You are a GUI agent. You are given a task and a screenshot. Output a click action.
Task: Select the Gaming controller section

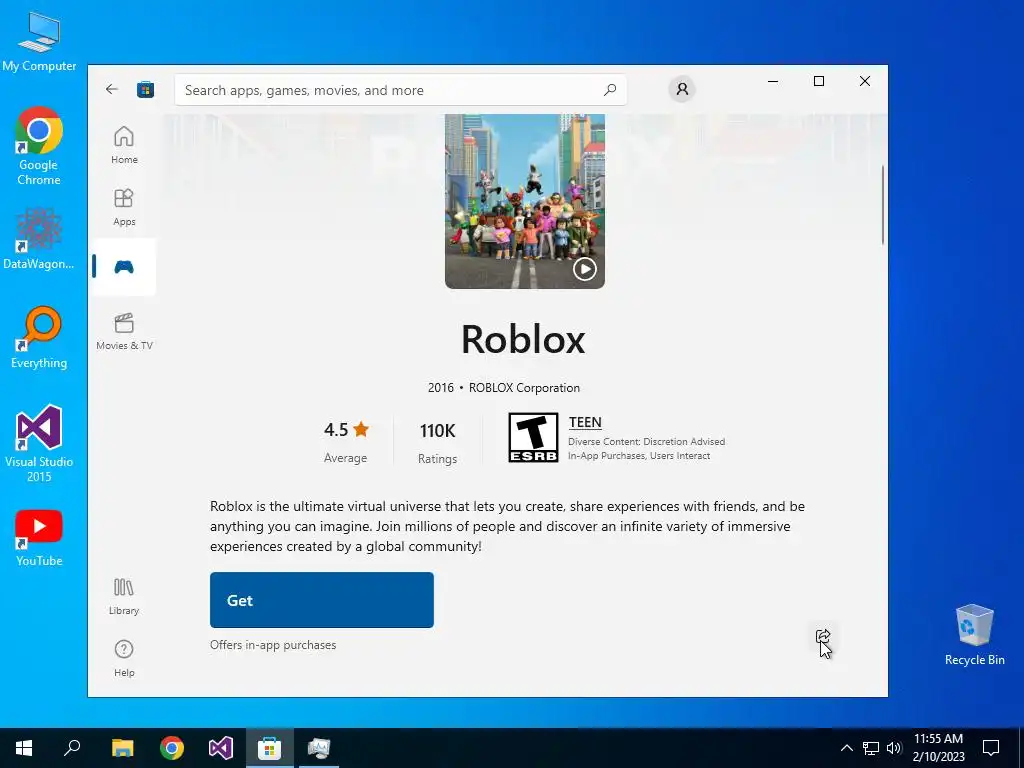[x=124, y=266]
